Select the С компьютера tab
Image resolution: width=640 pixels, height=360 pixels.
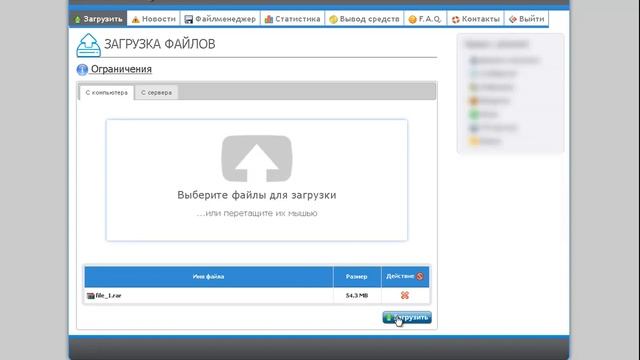tap(107, 93)
